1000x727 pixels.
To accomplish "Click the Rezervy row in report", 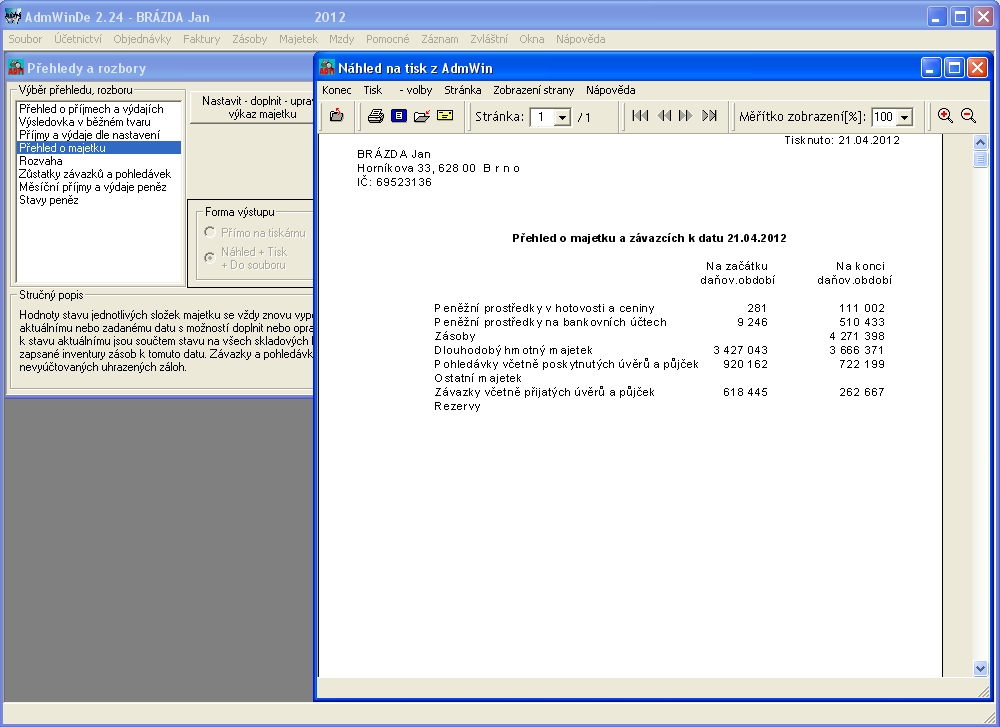I will [457, 406].
